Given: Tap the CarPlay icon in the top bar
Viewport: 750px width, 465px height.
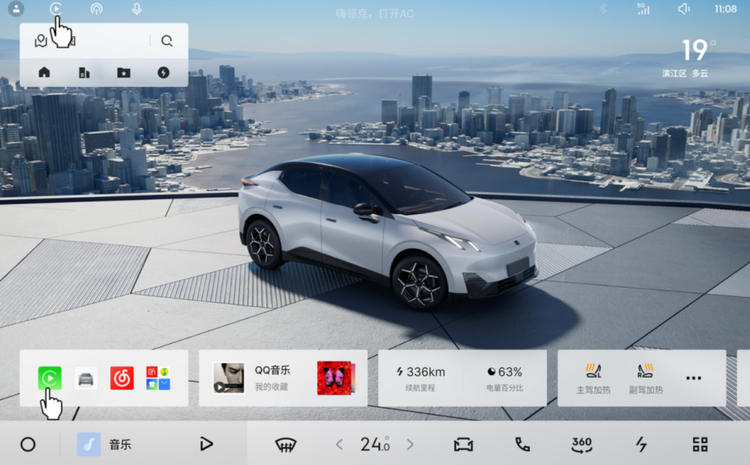Looking at the screenshot, I should coord(56,9).
